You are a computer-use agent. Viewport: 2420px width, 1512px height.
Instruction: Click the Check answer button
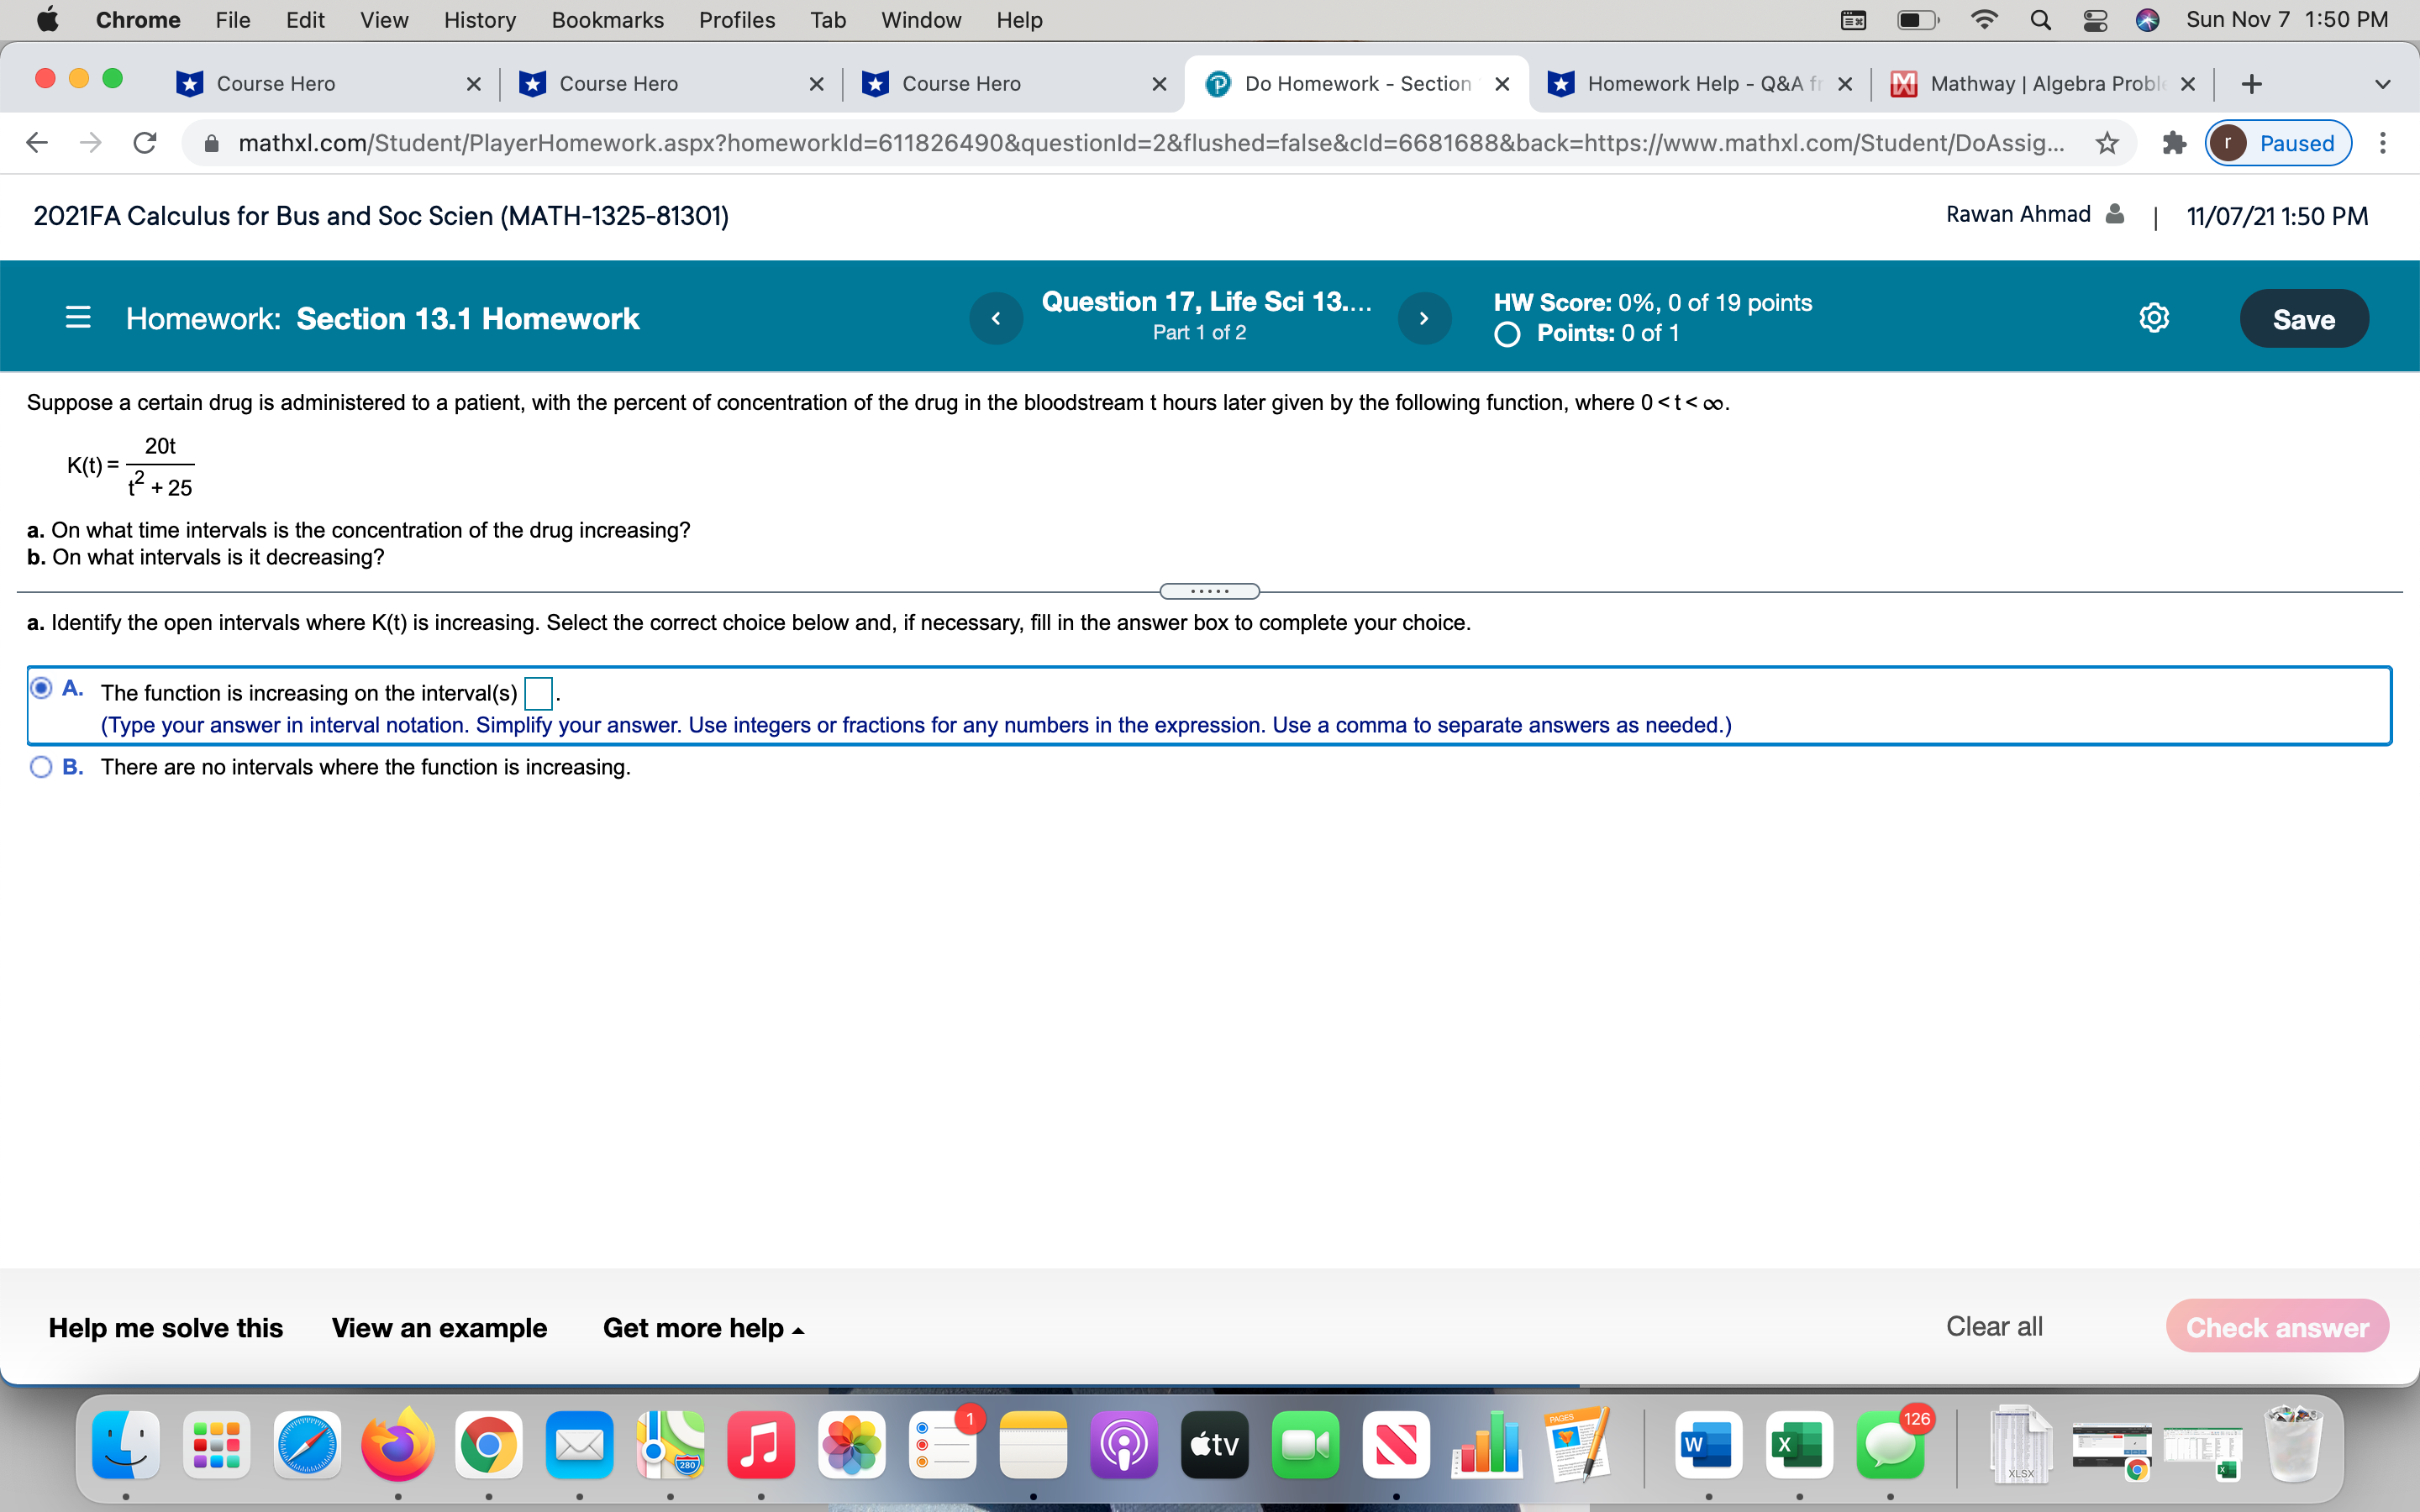click(2277, 1327)
